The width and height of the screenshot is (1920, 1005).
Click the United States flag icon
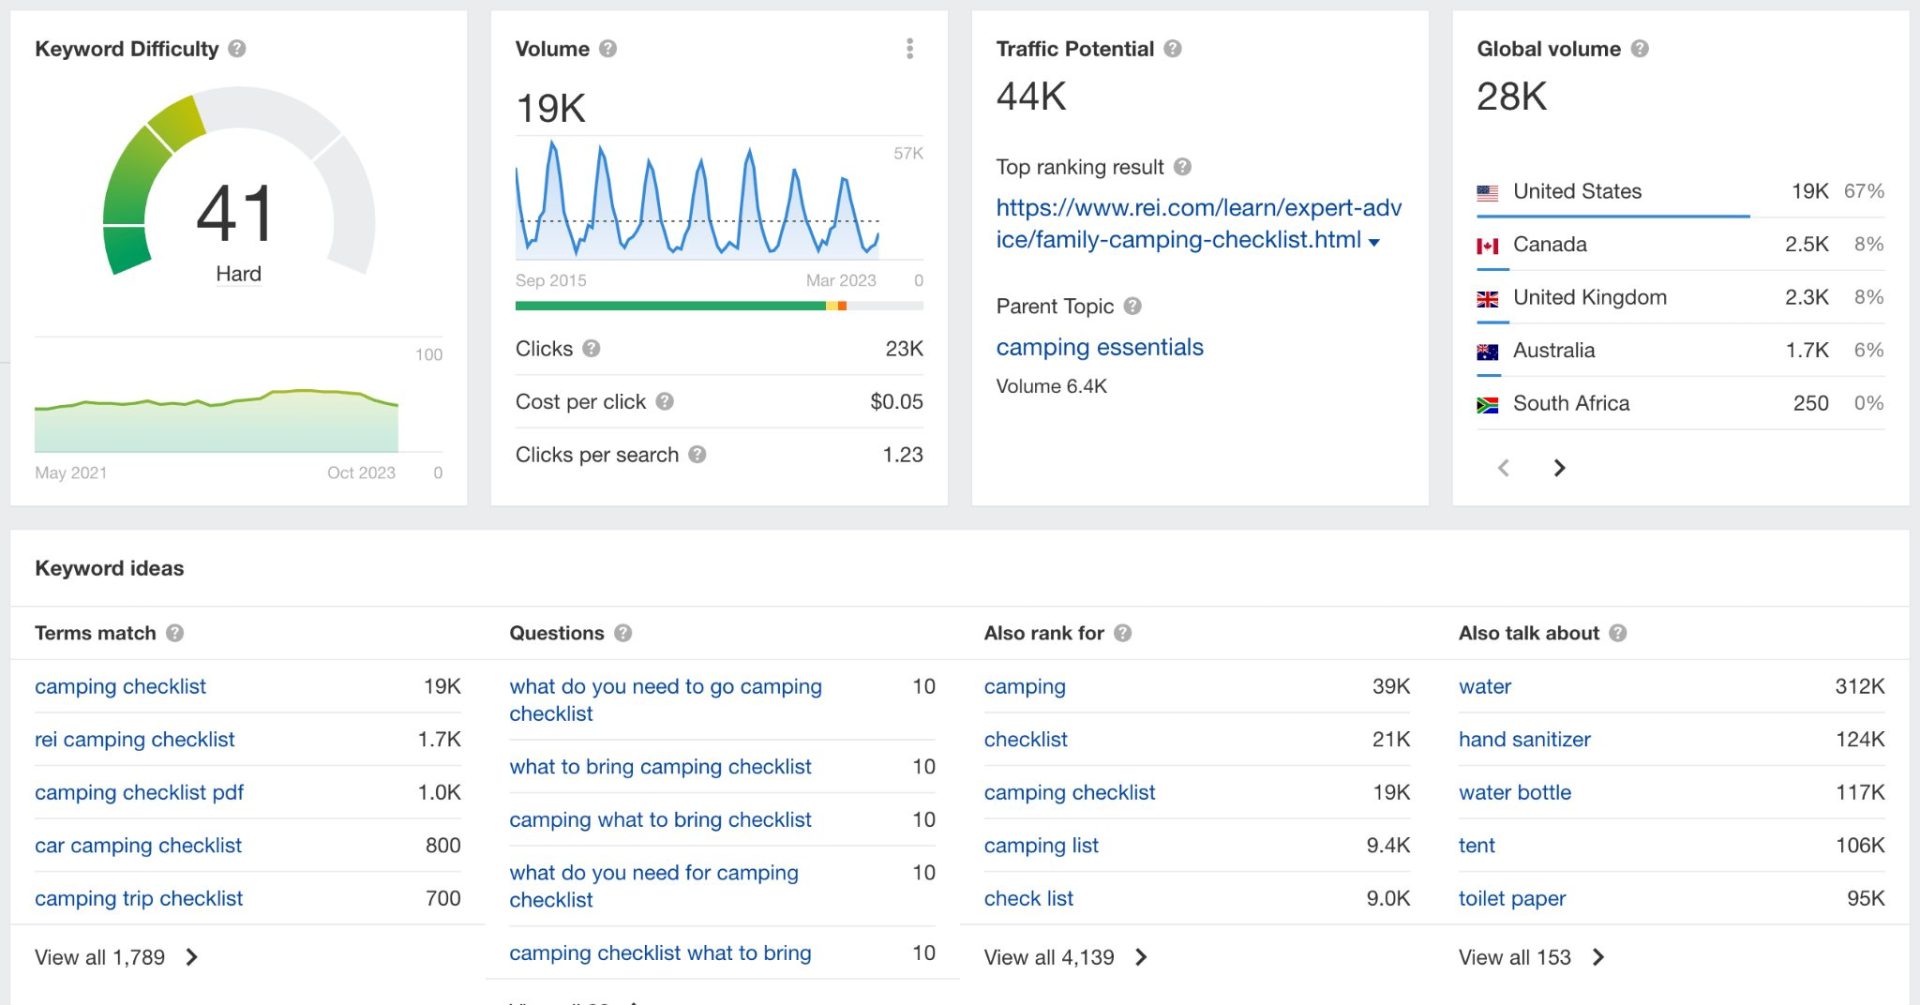[1487, 192]
